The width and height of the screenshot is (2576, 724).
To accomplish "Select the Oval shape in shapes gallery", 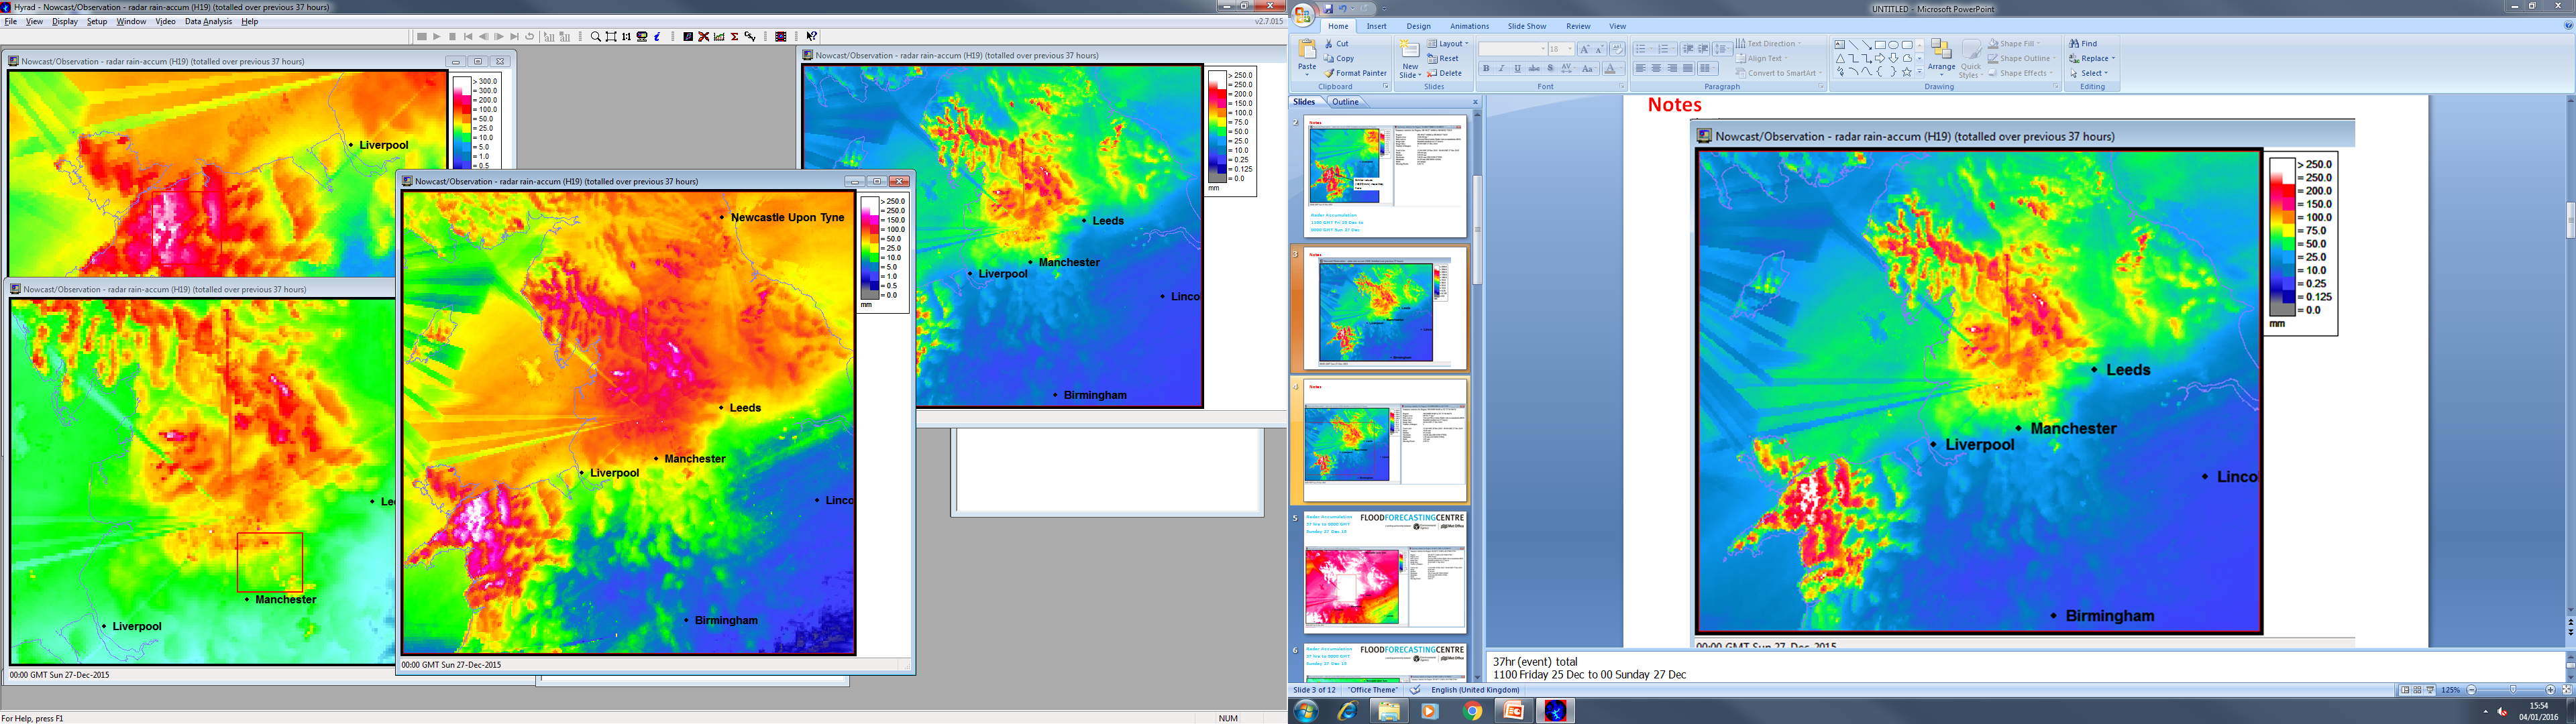I will 1894,45.
